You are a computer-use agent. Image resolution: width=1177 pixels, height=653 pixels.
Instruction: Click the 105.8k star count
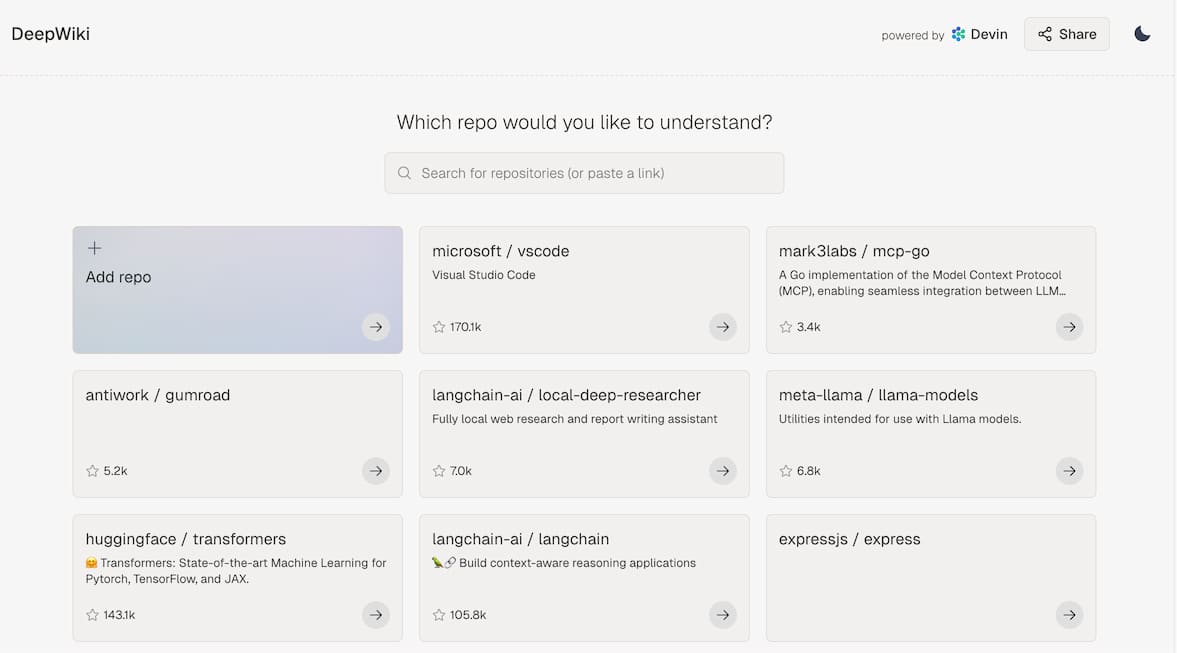(x=468, y=615)
